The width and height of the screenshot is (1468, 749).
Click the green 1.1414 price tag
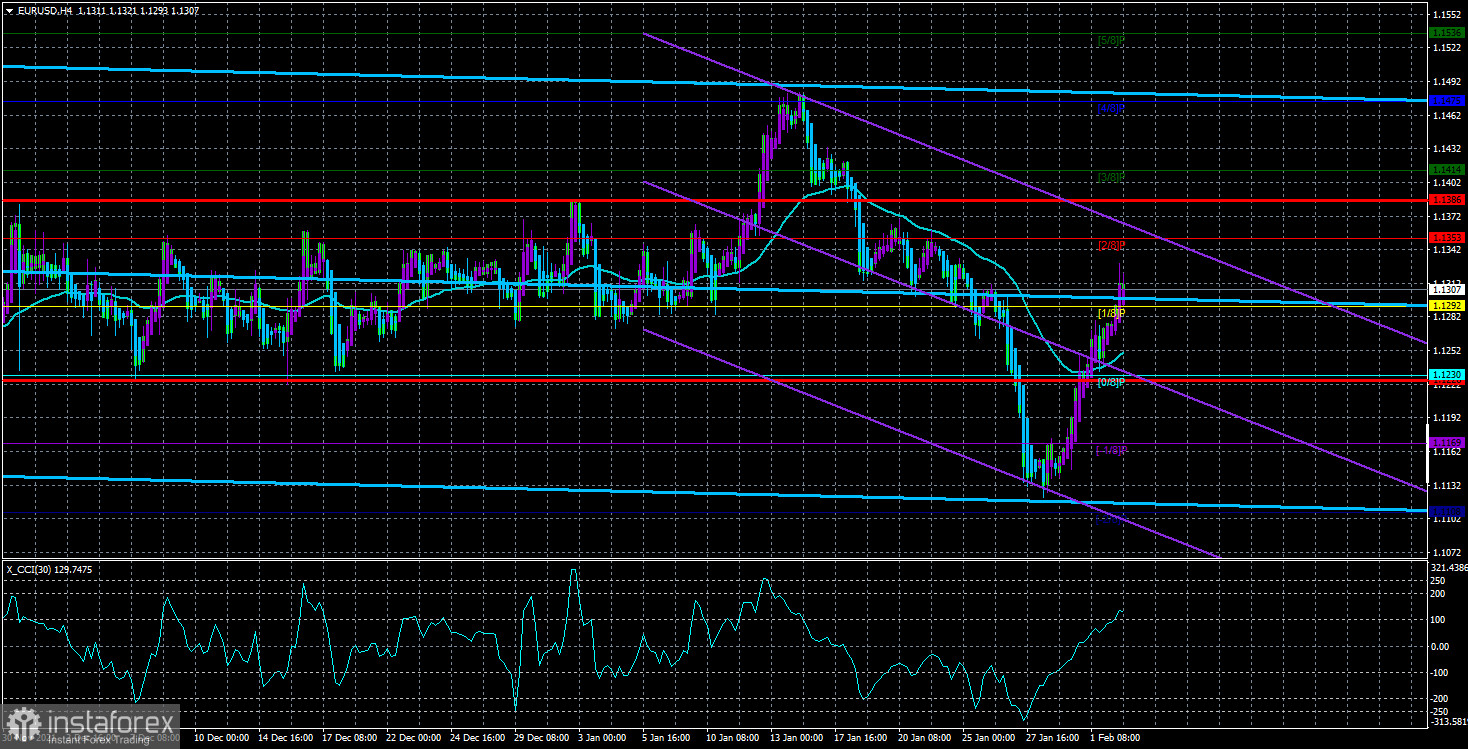(x=1446, y=169)
